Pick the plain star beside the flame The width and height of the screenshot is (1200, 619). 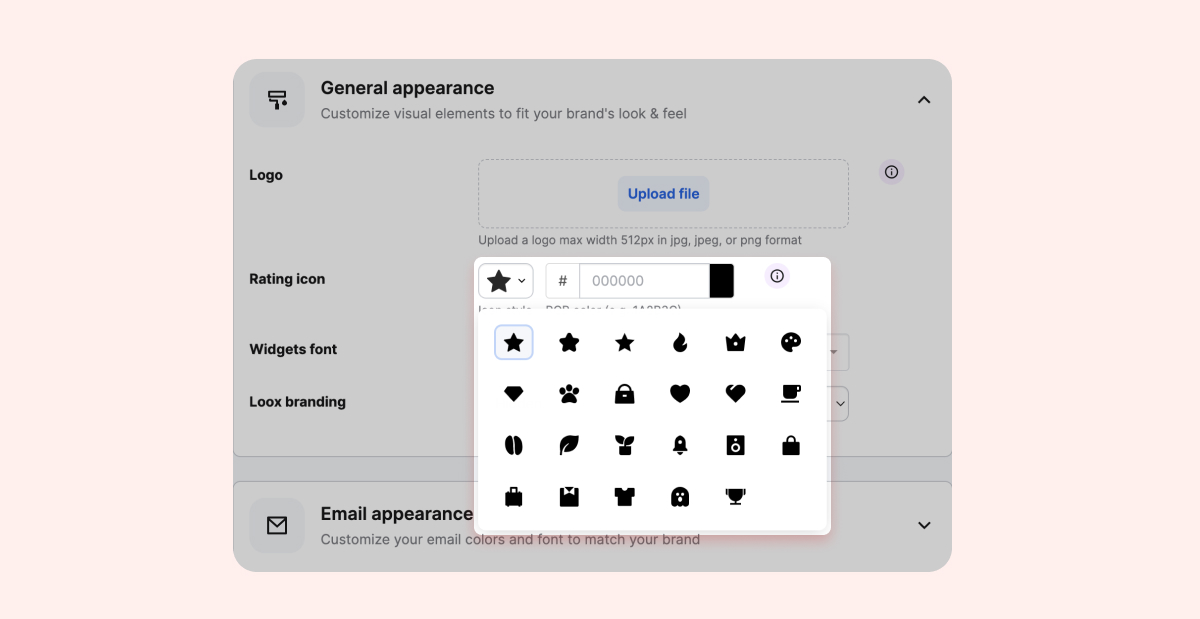(625, 343)
